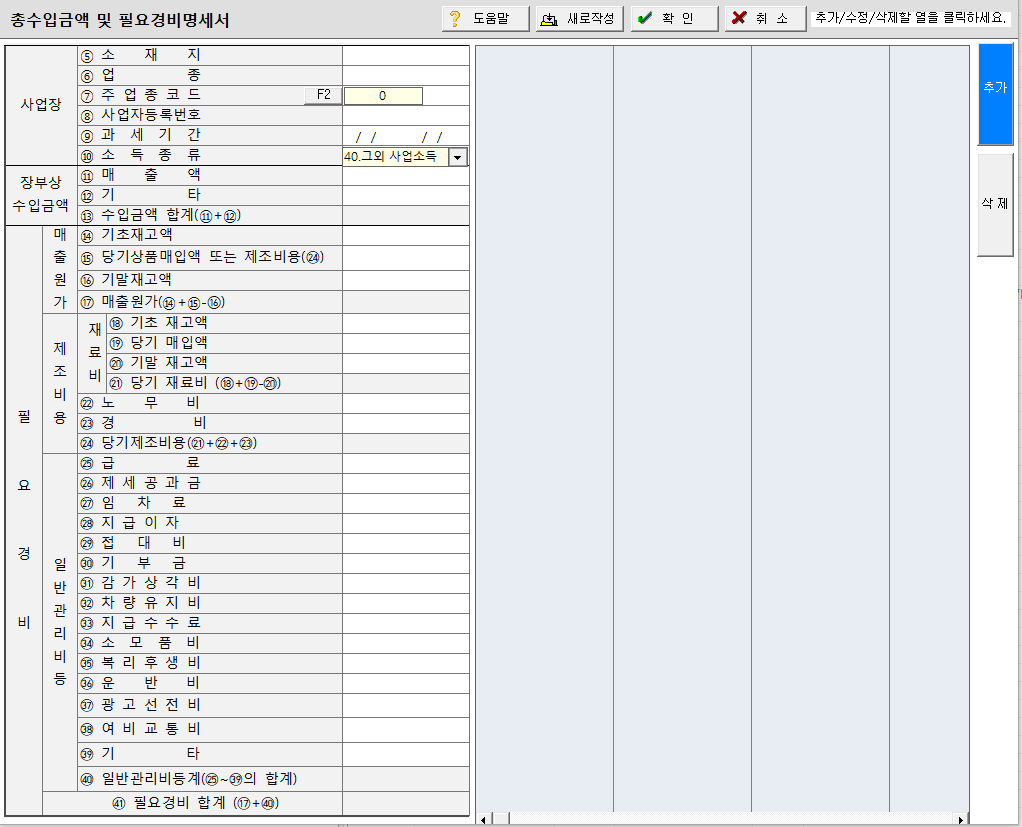Click the 주업종코드 input field
Screen dimensions: 1022x827
coord(383,96)
